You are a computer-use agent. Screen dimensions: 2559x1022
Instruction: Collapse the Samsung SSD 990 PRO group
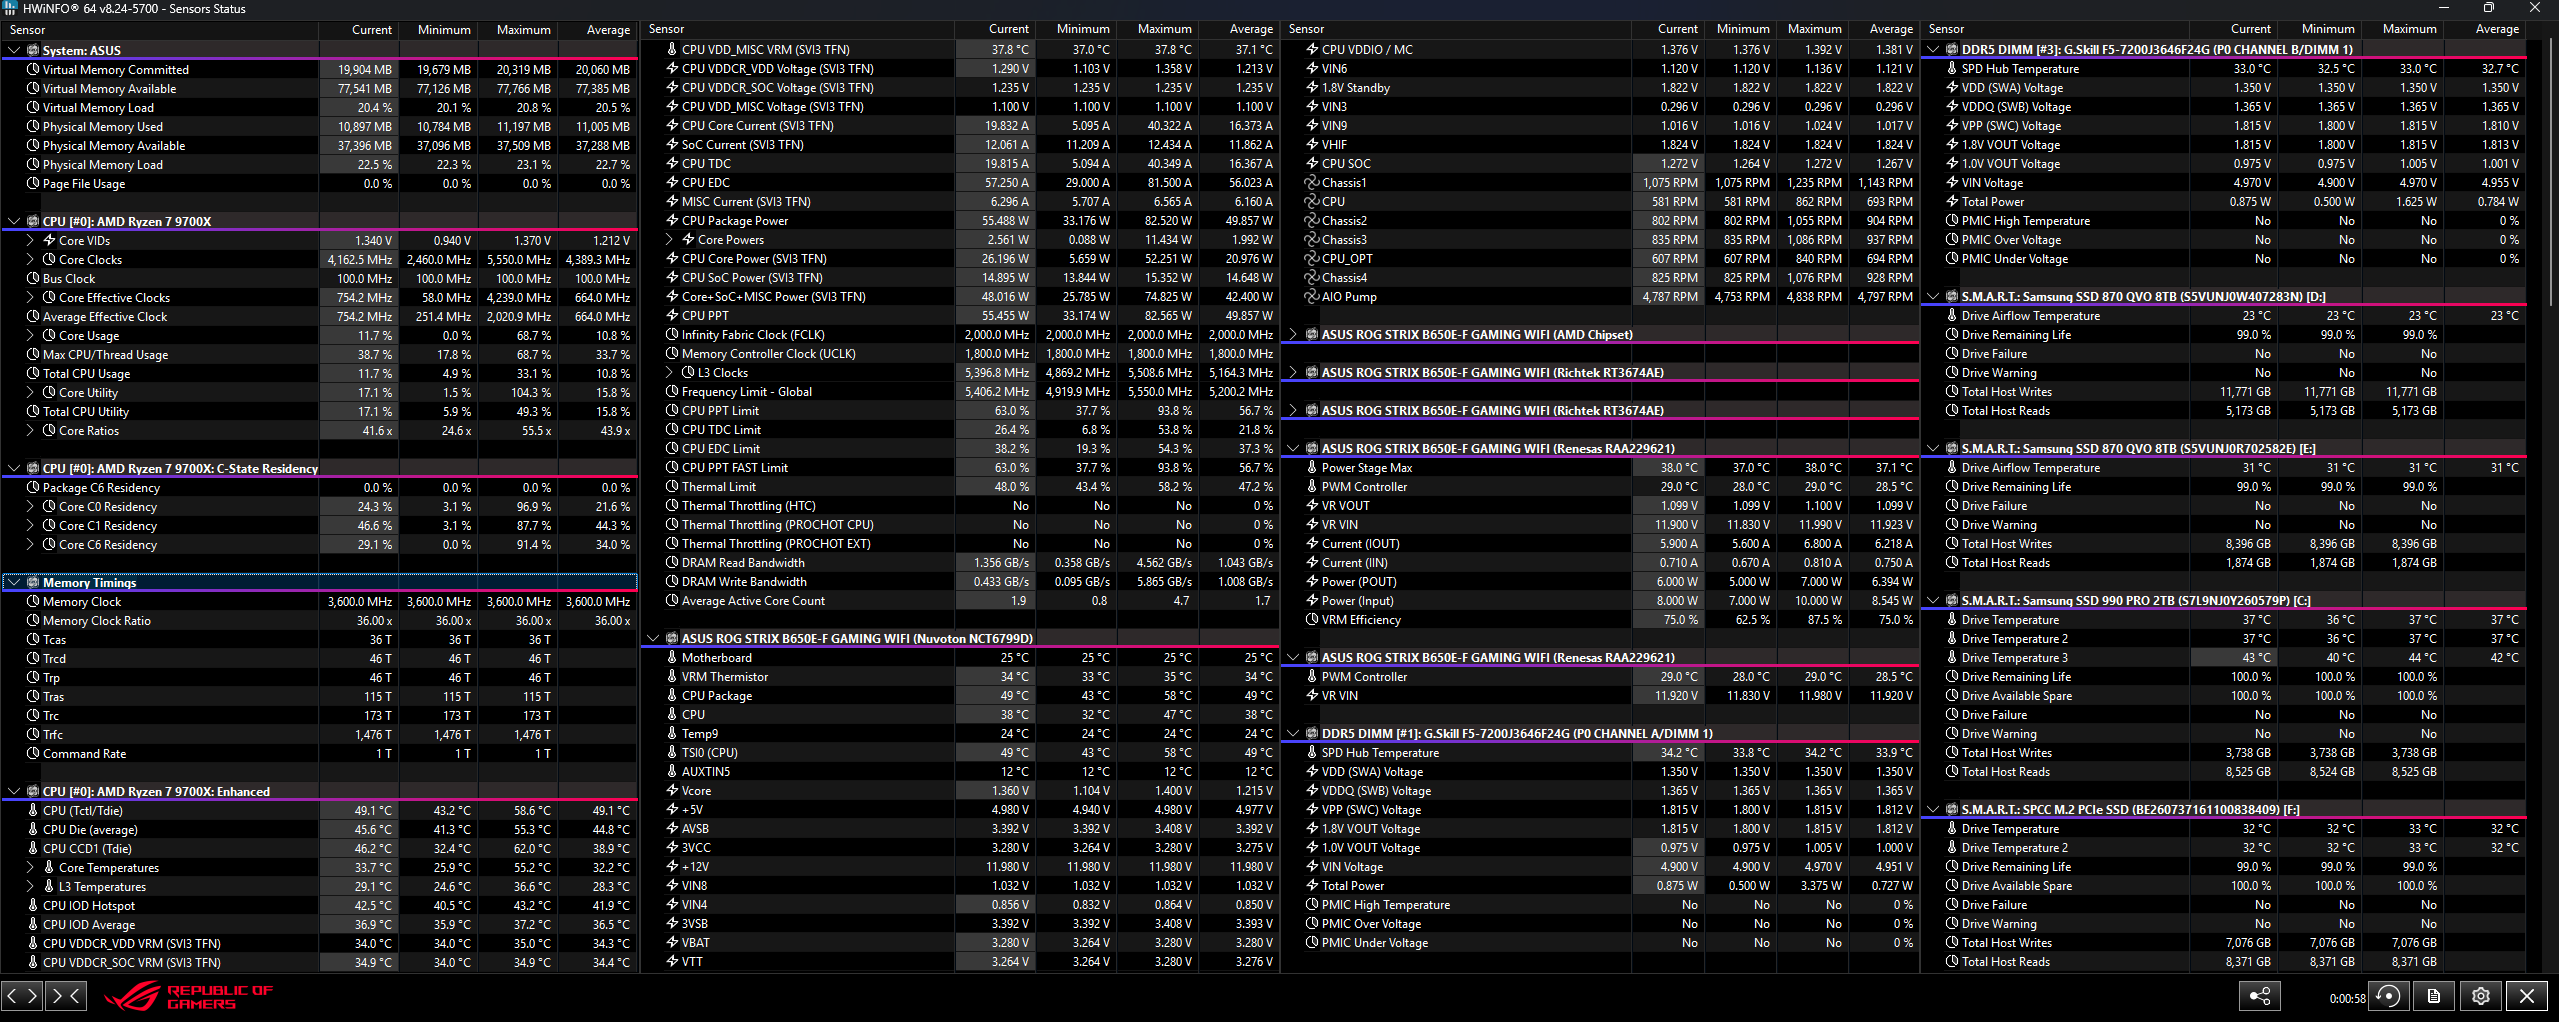1933,601
